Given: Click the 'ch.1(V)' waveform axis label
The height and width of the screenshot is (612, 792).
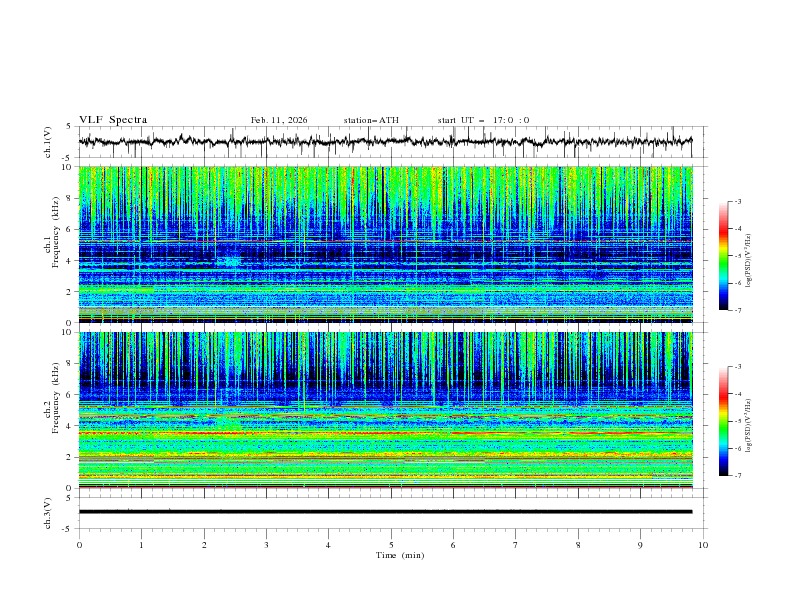Looking at the screenshot, I should [x=48, y=142].
